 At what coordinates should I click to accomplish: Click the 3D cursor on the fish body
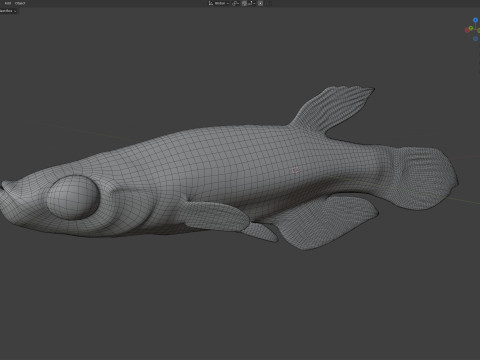click(295, 170)
